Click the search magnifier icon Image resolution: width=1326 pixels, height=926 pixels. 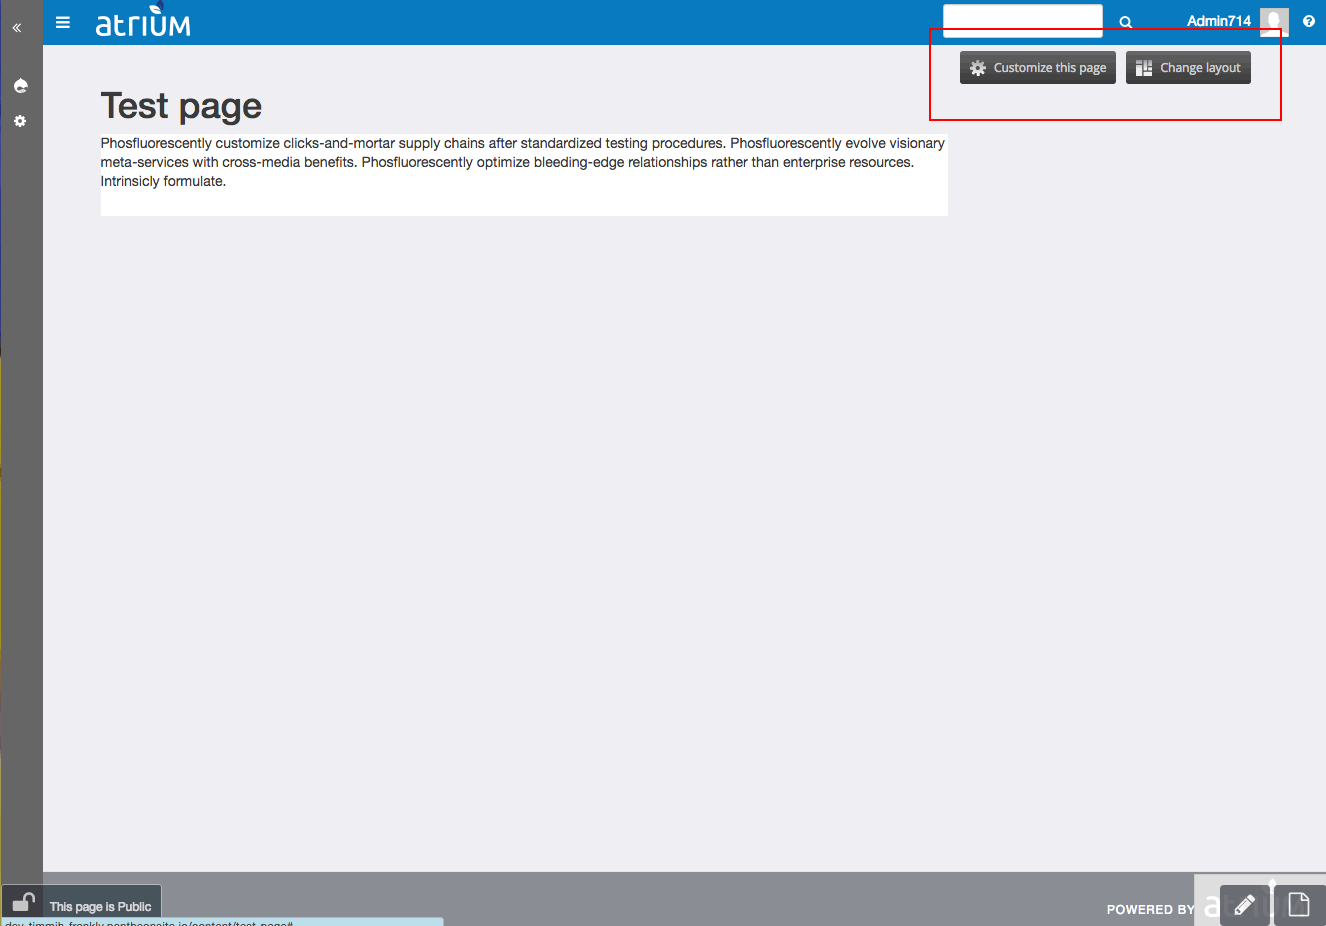pos(1125,21)
